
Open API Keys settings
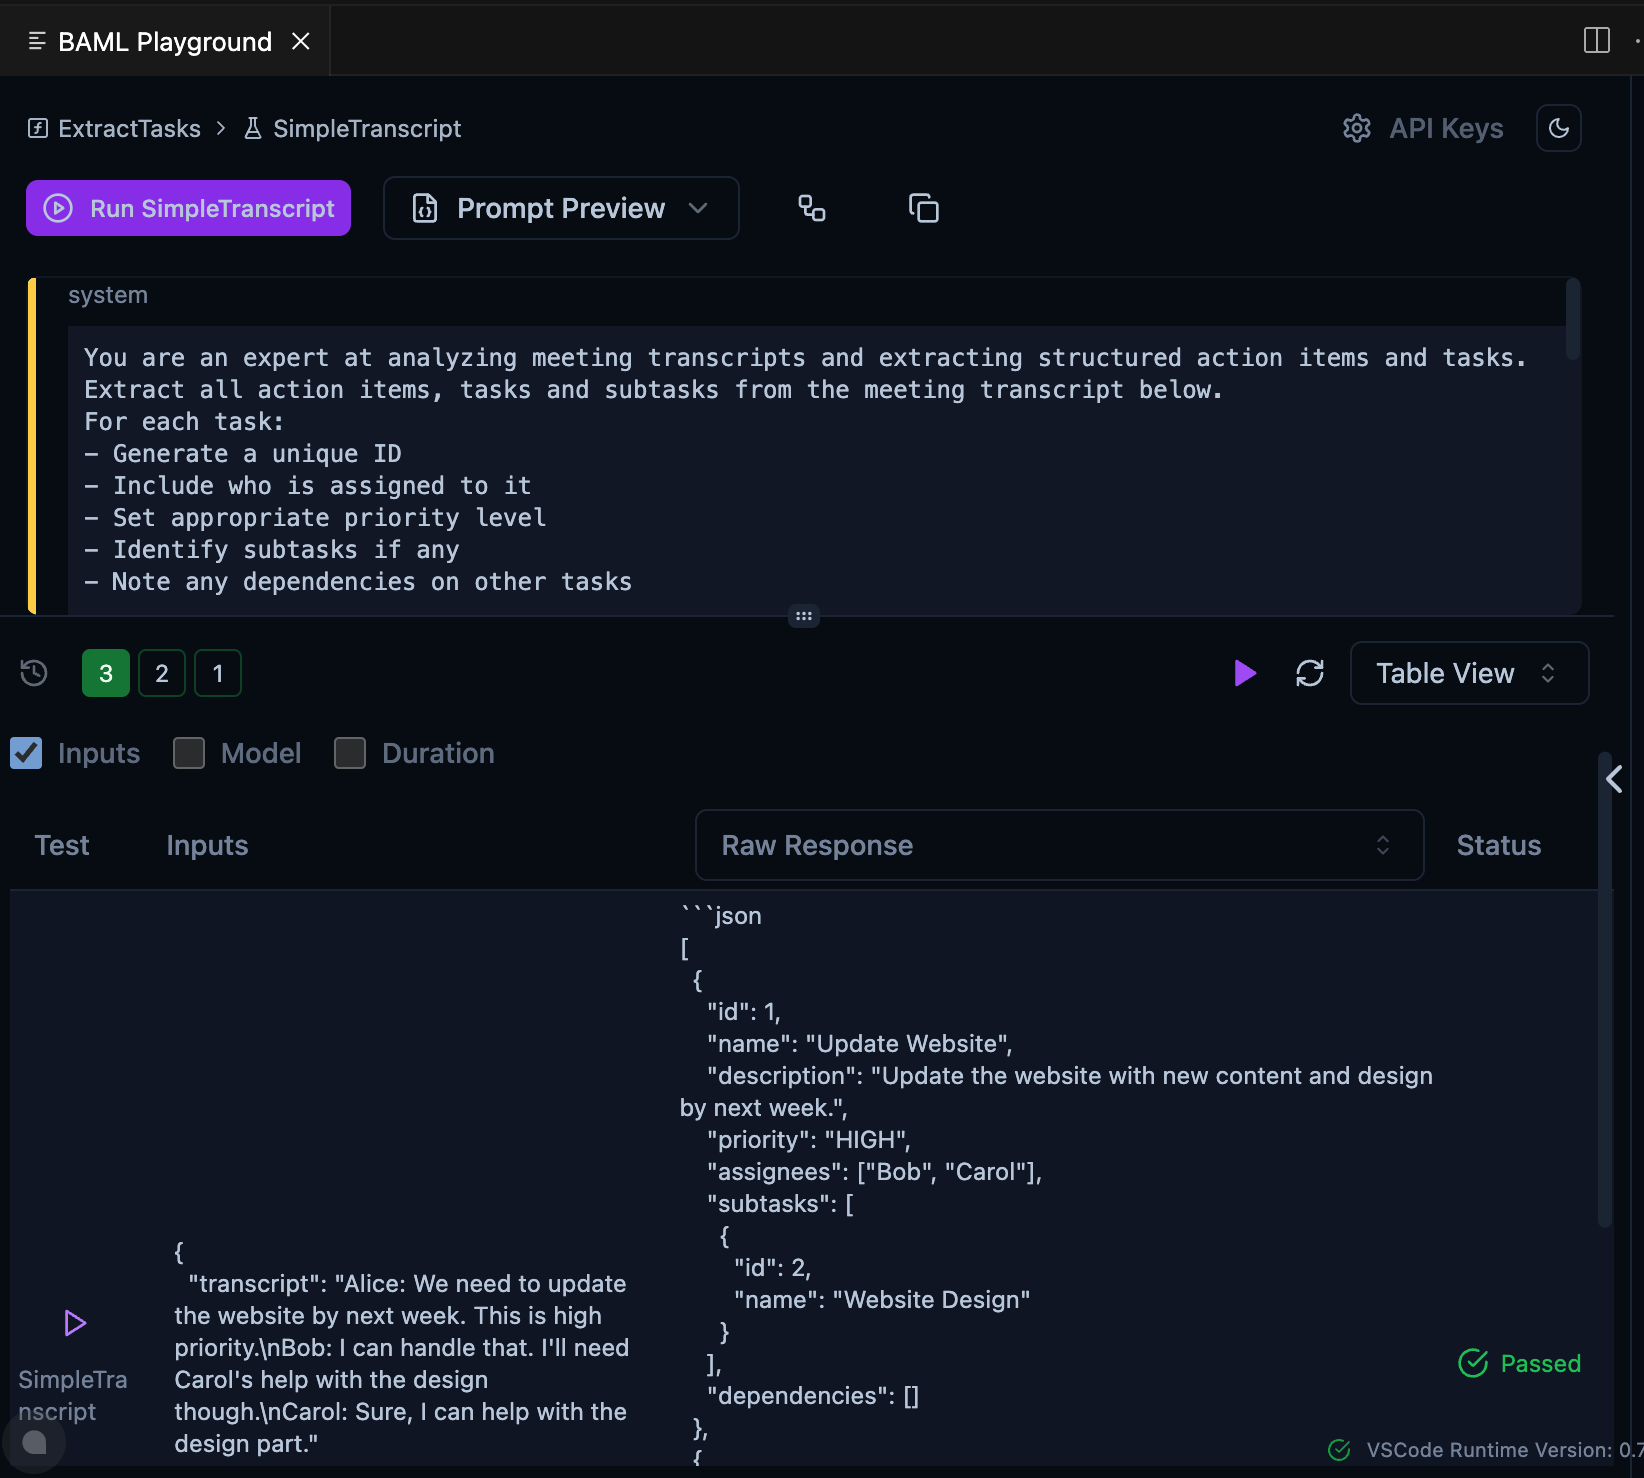click(1423, 128)
